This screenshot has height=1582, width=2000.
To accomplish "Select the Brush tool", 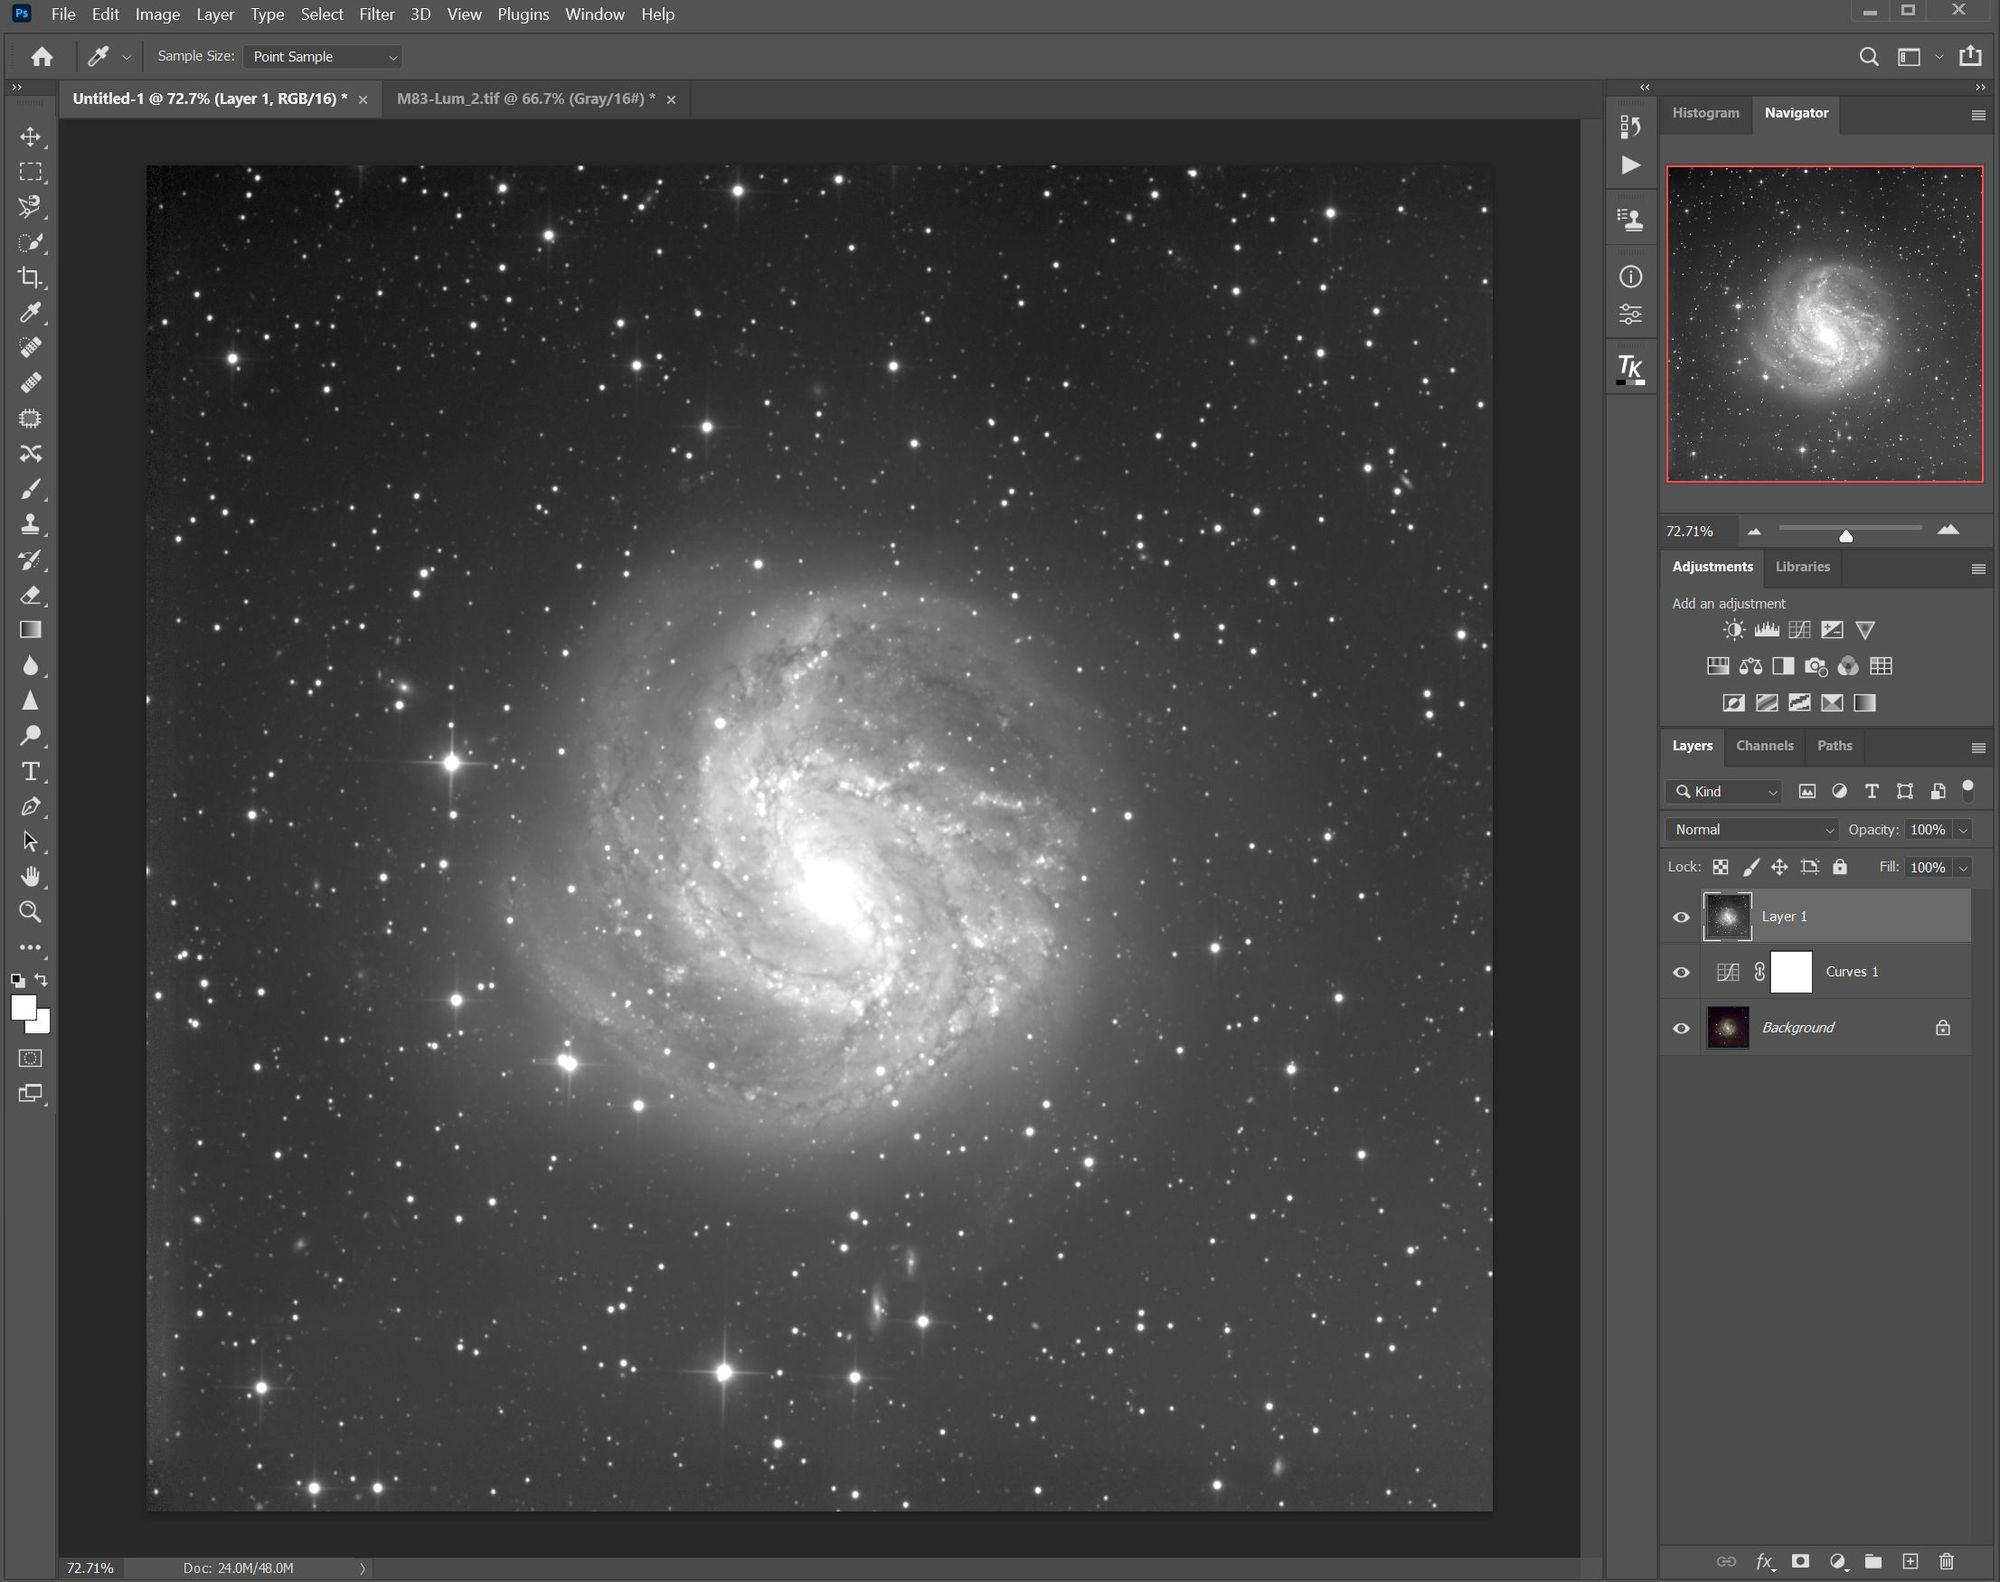I will (31, 489).
